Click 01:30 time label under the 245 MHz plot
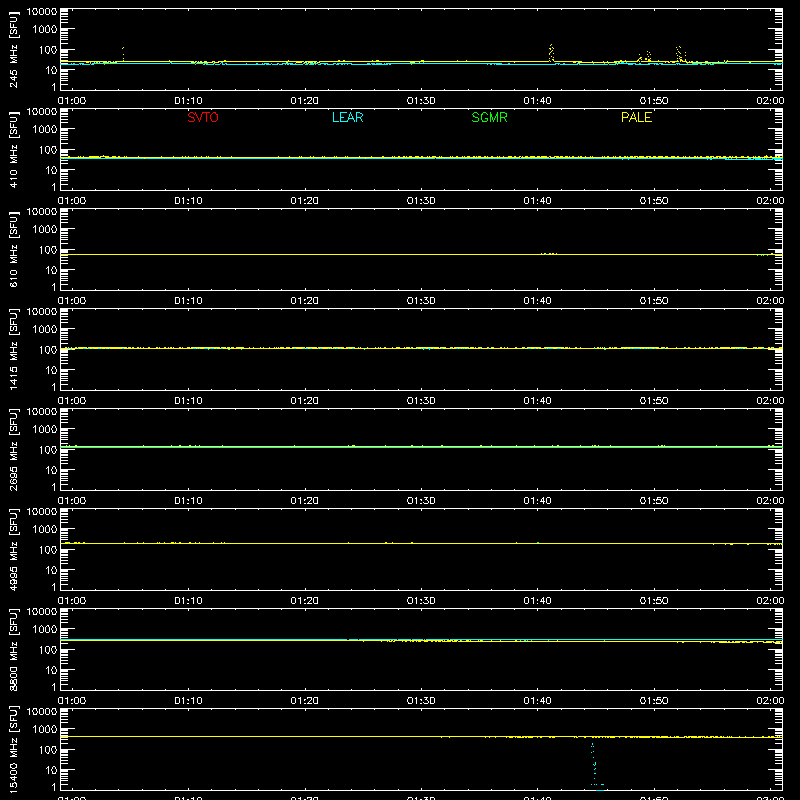Image resolution: width=800 pixels, height=800 pixels. (421, 101)
